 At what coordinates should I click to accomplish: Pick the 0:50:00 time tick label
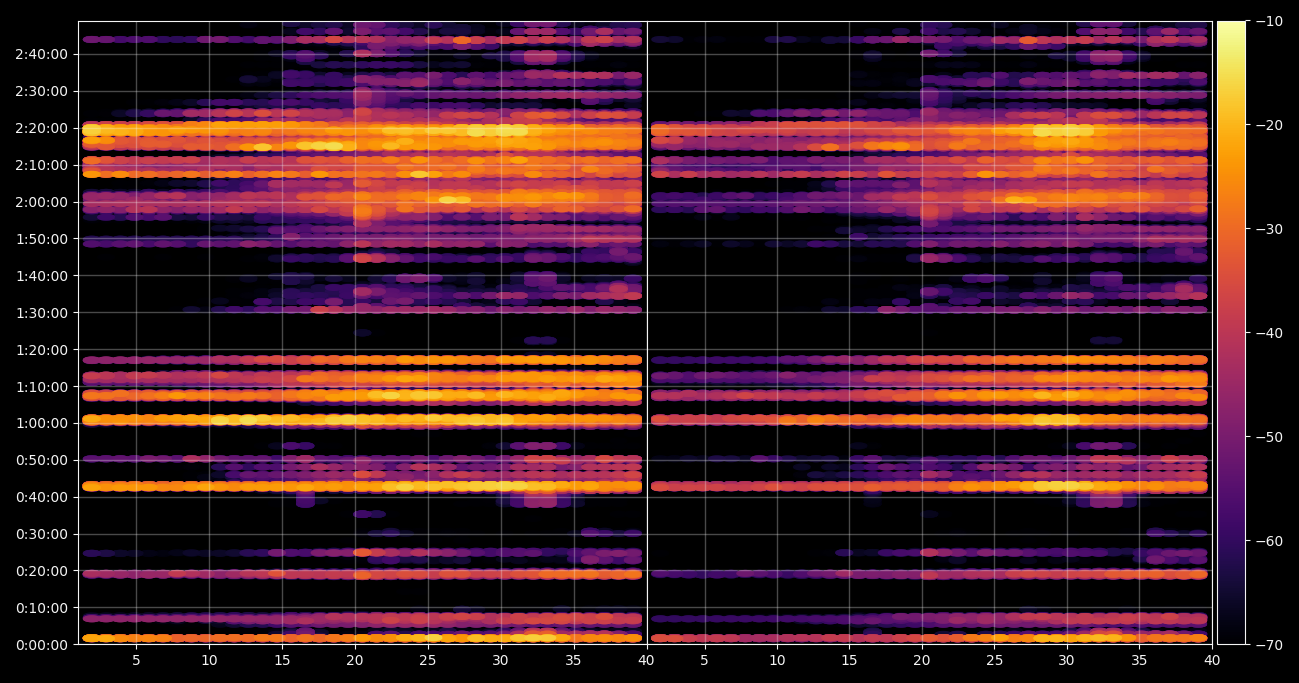(x=43, y=460)
